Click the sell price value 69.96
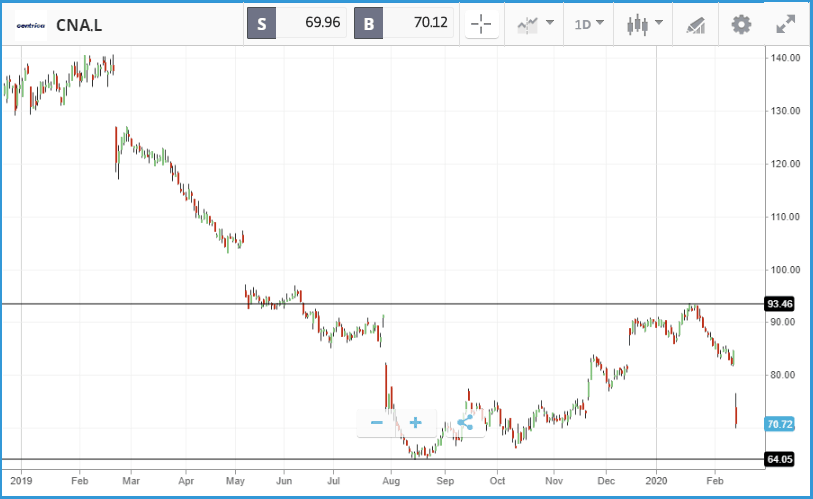 [x=323, y=22]
